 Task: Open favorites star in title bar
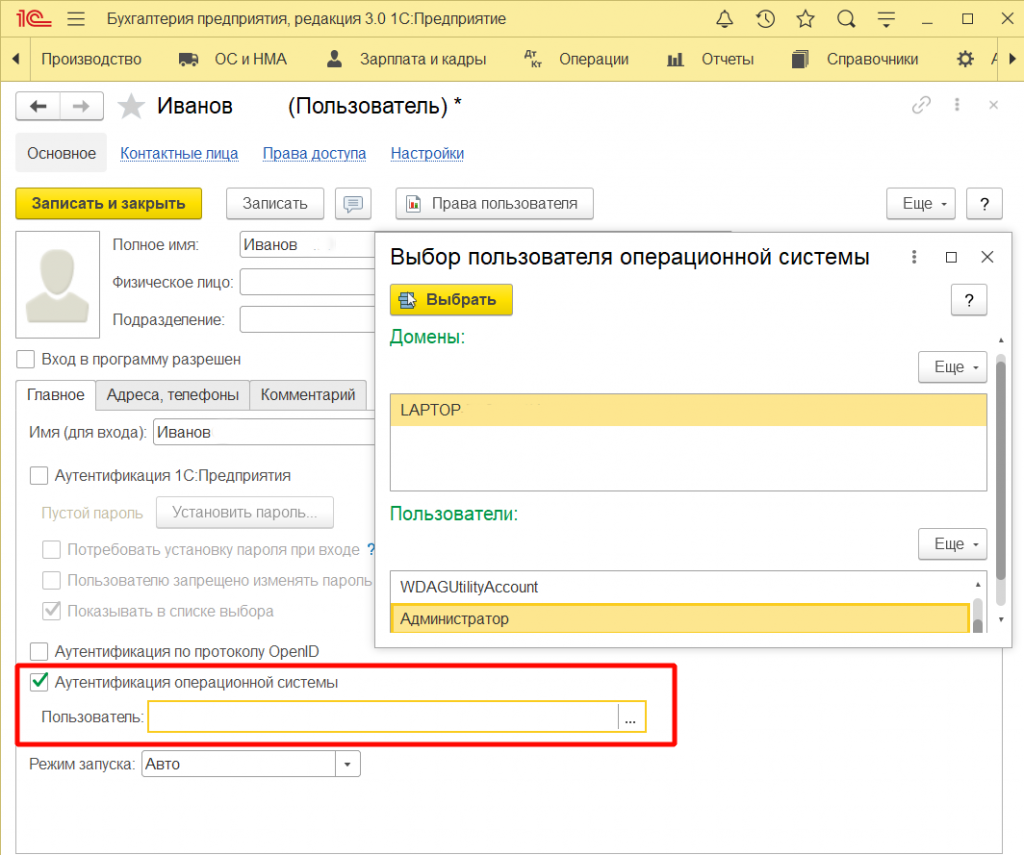click(x=805, y=19)
